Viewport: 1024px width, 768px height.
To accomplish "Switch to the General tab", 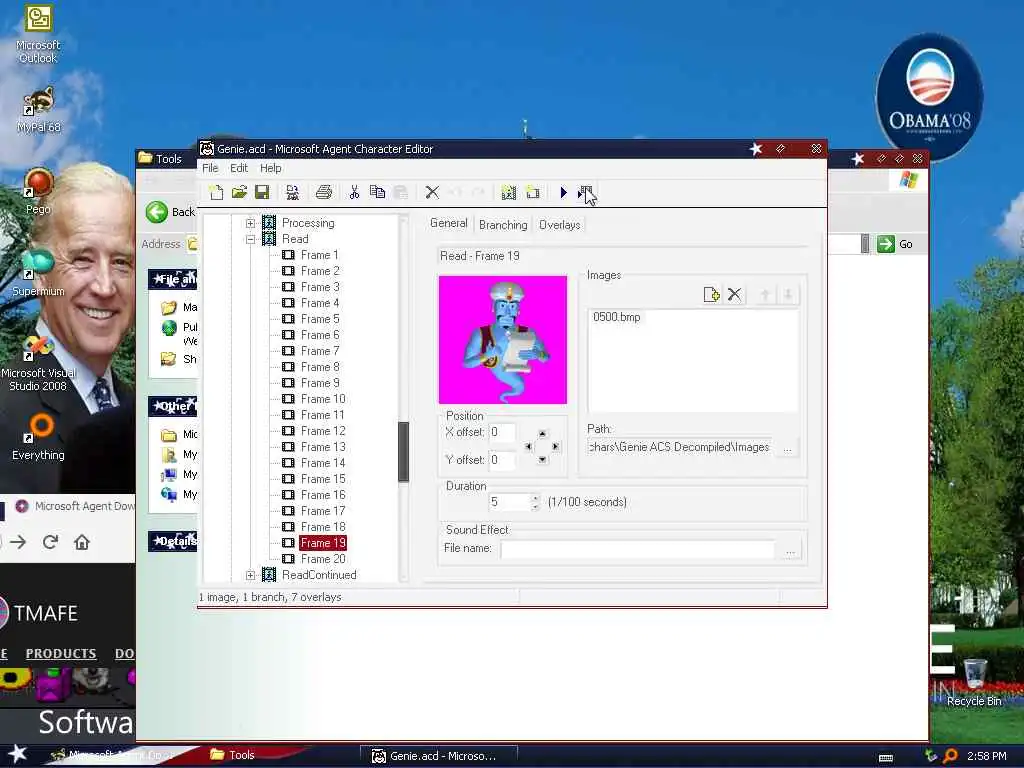I will point(449,223).
